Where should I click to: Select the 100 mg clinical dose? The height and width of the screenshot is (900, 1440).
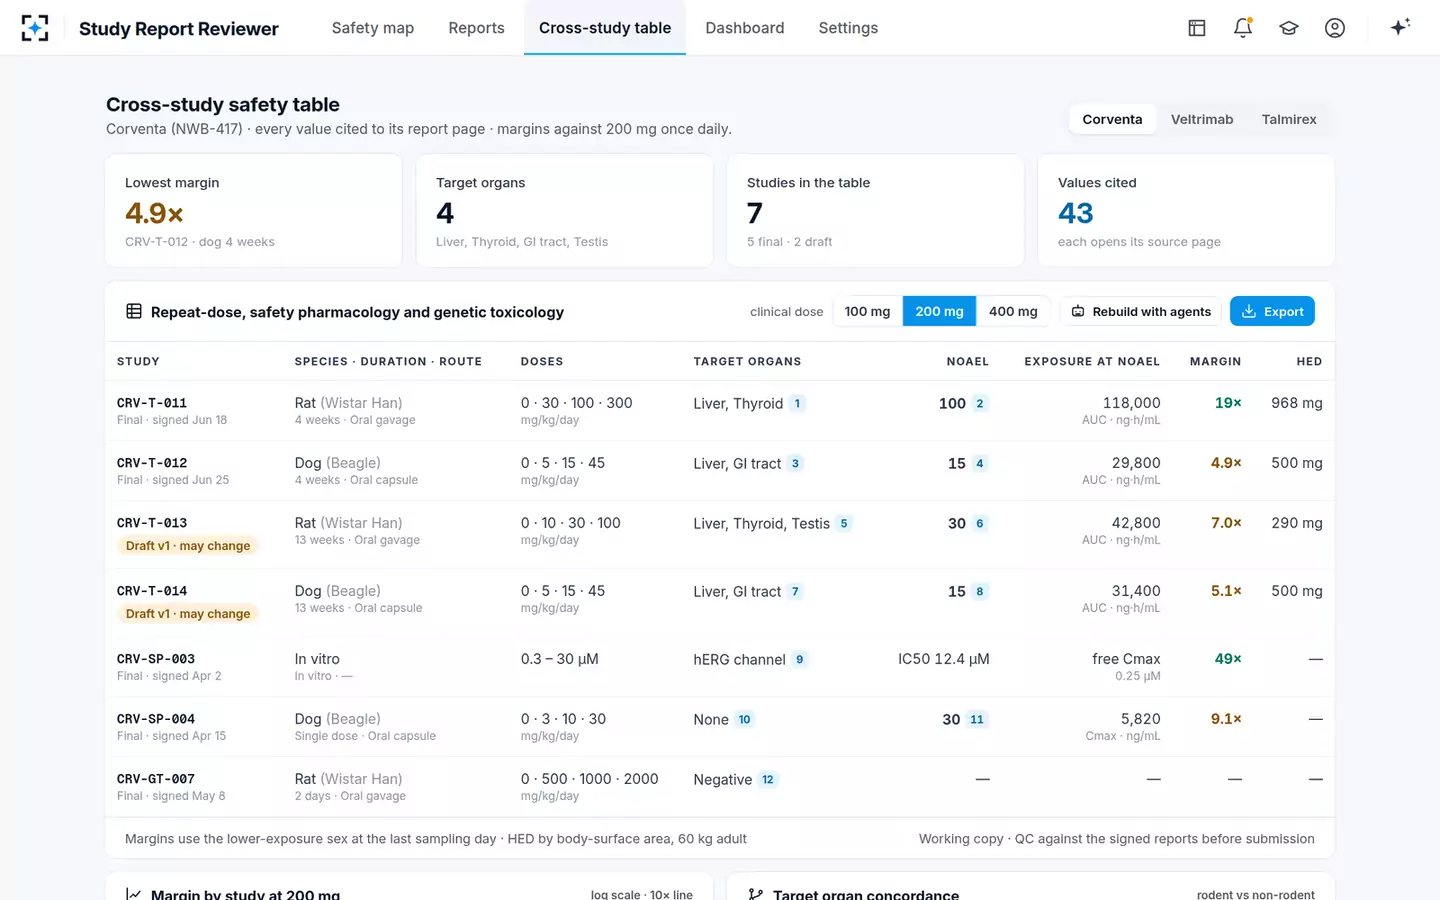click(867, 312)
